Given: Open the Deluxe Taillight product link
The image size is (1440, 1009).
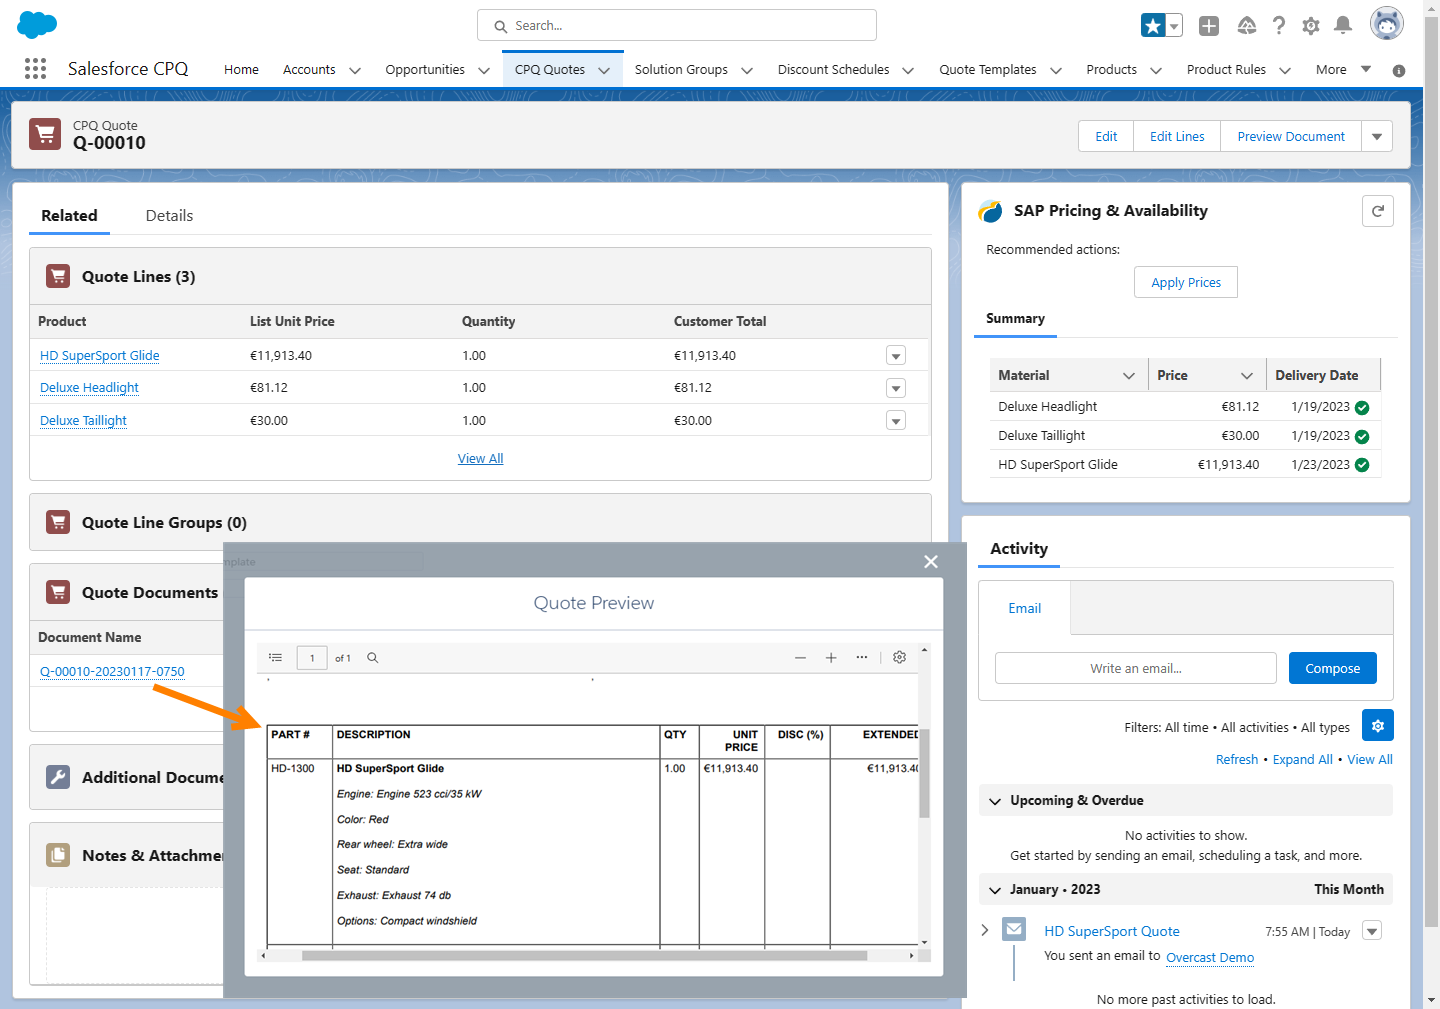Looking at the screenshot, I should [83, 421].
